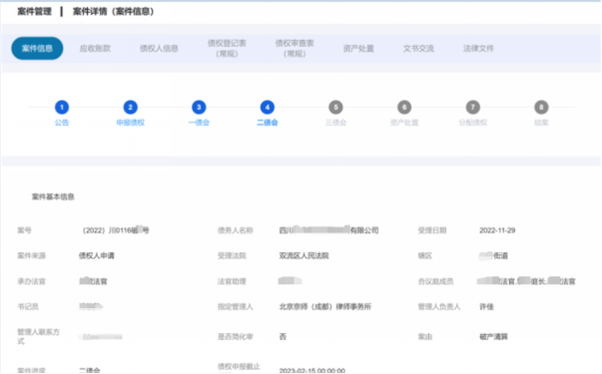Viewport: 602px width, 374px height.
Task: Click the 案件基本信息 section heading
Action: 53,197
